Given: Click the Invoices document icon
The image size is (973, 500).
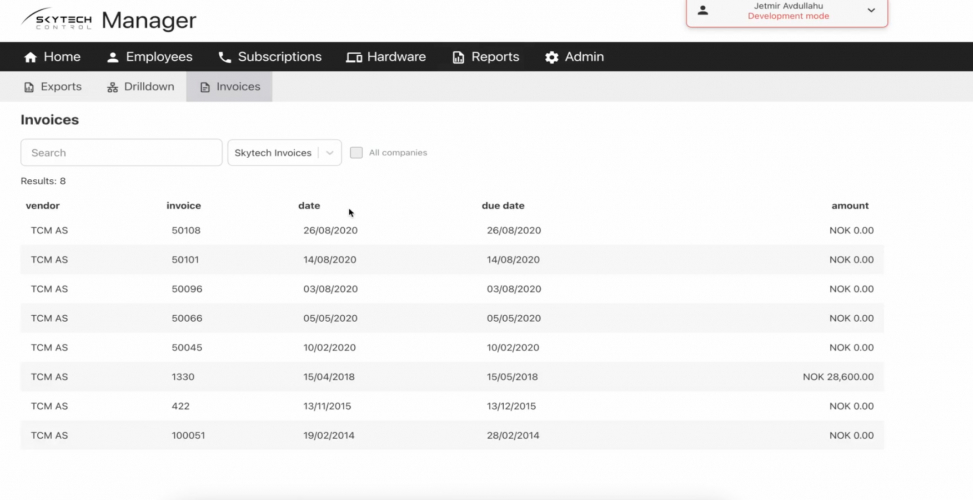Looking at the screenshot, I should 205,87.
